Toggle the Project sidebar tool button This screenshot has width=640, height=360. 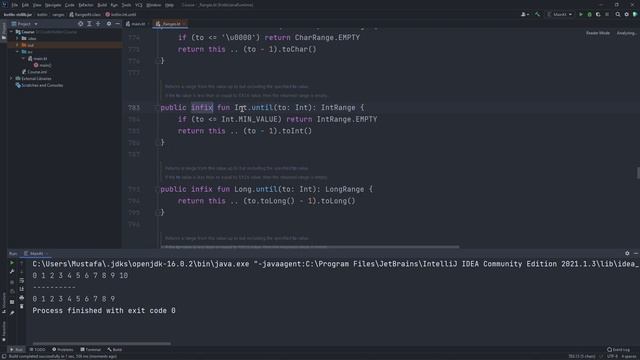click(4, 31)
